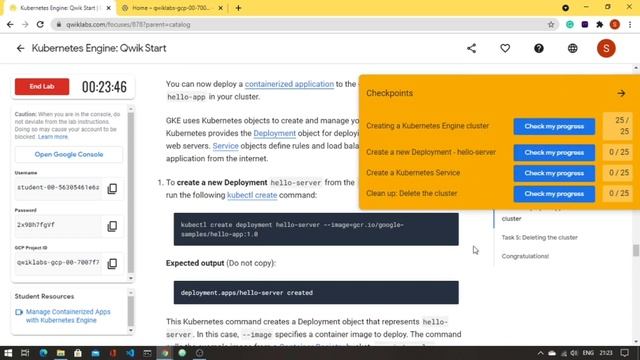The height and width of the screenshot is (360, 640).
Task: Open the notification center icon
Action: (624, 353)
